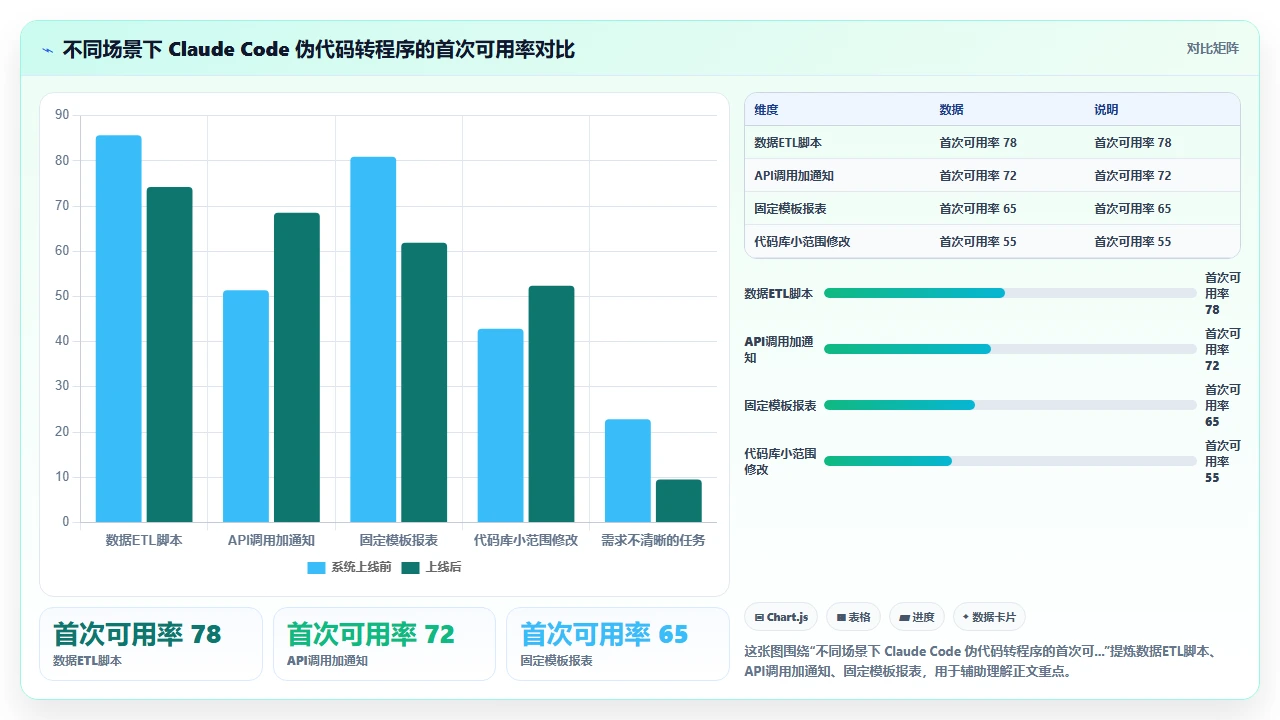Click the chart title about Claude Code 首次可用率对比

click(319, 50)
